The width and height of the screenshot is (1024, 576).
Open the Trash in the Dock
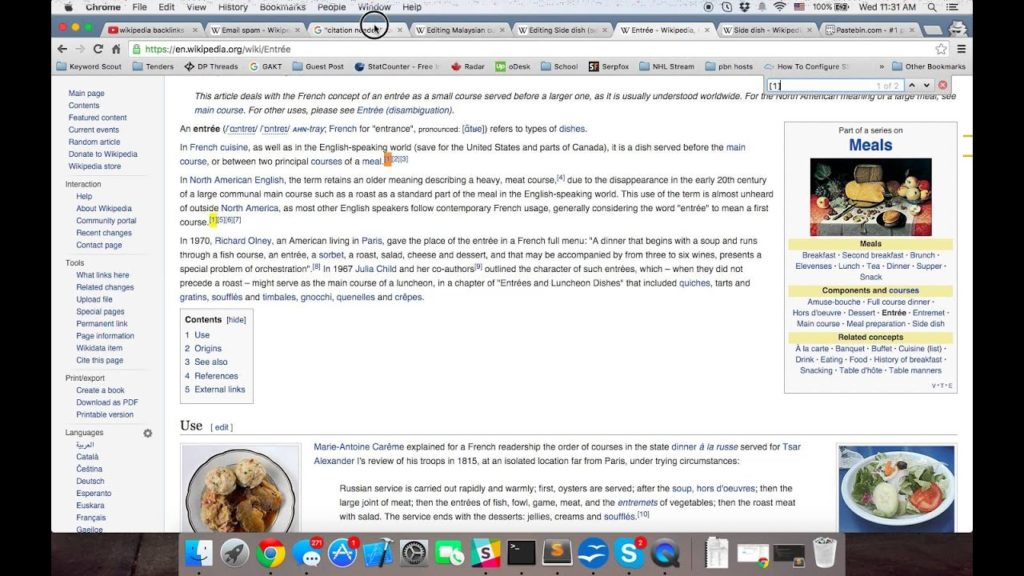[824, 552]
